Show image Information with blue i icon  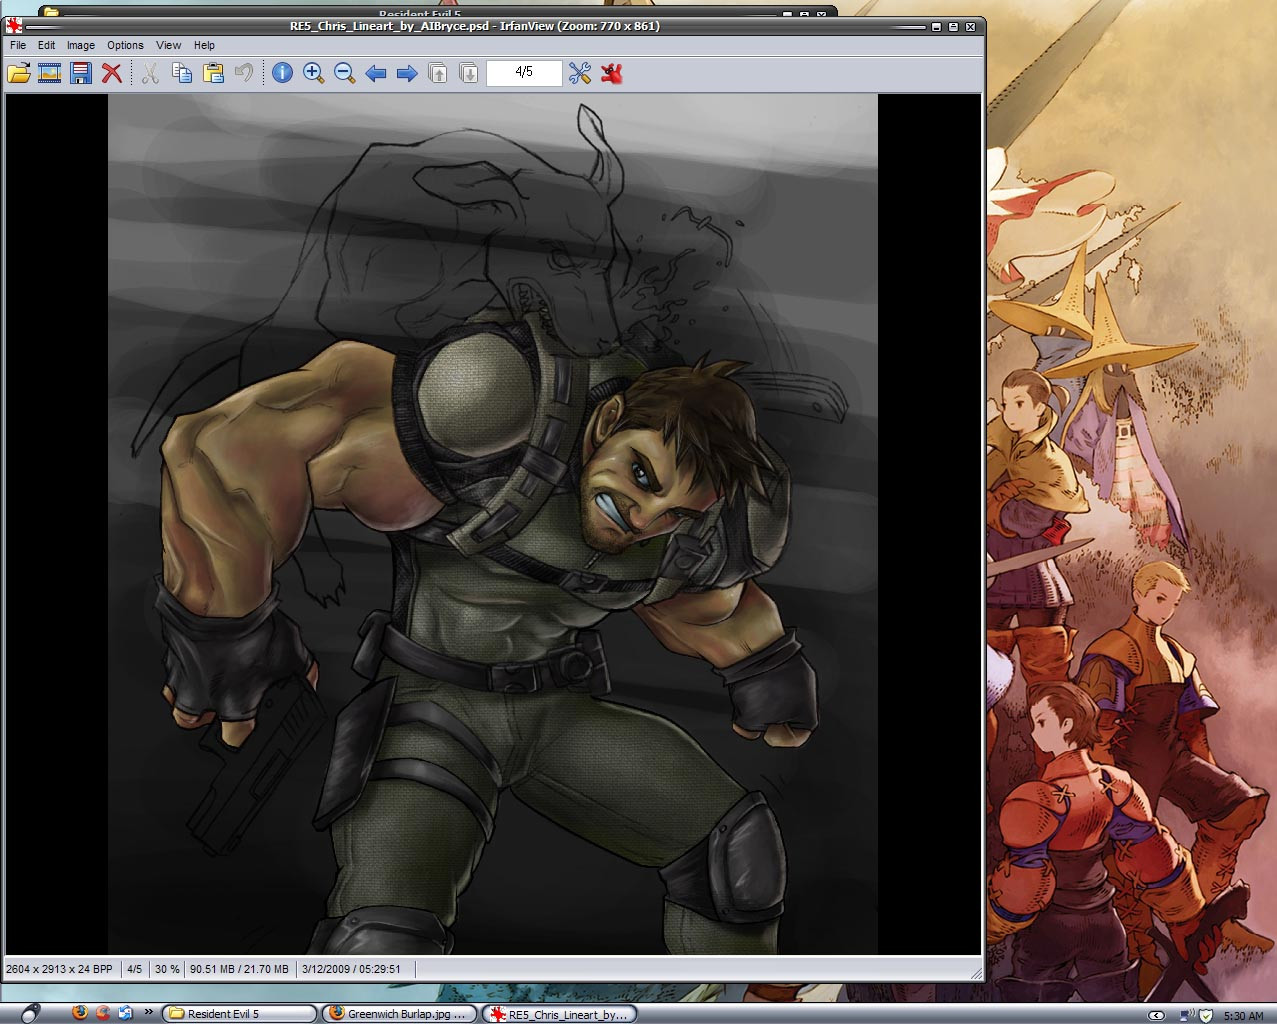tap(283, 73)
